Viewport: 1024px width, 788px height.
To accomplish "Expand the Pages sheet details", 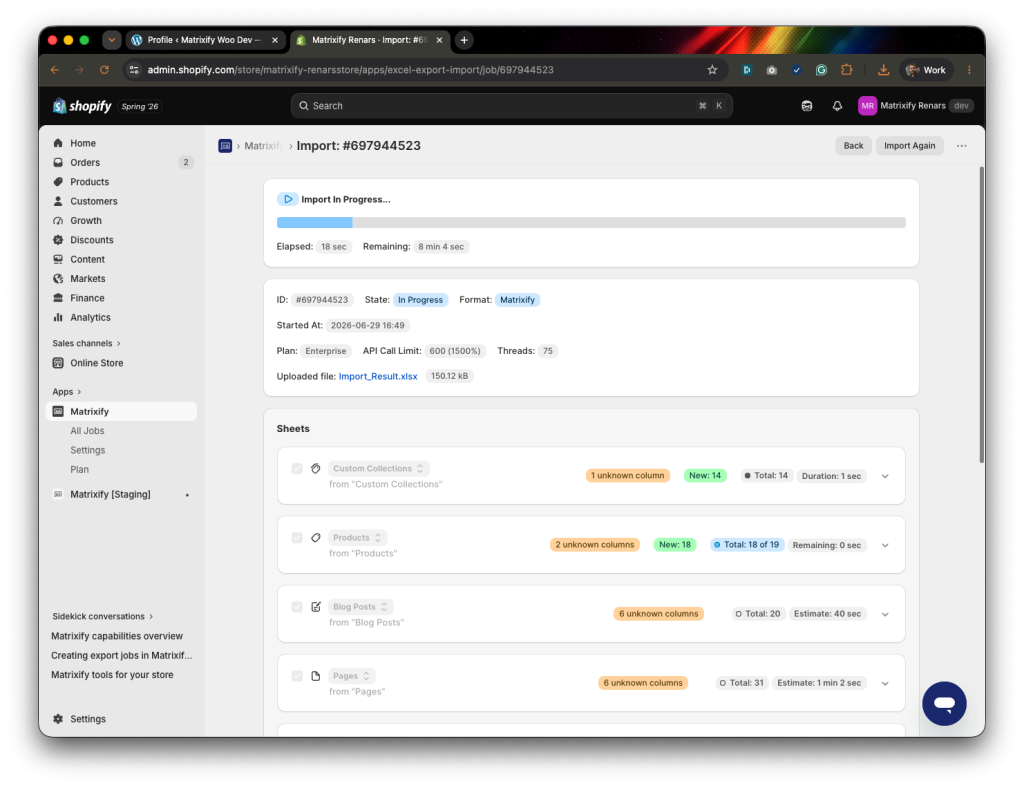I will 886,684.
